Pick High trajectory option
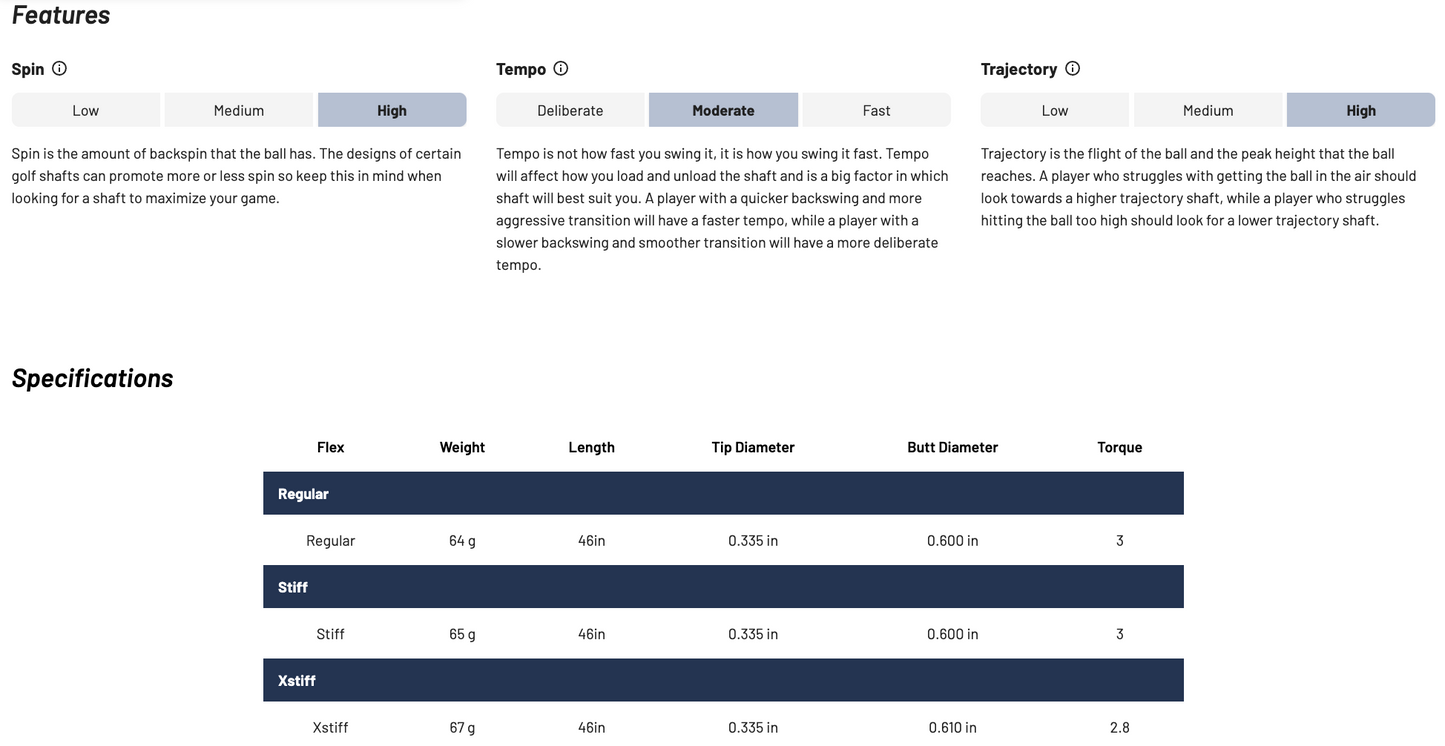Image resolution: width=1445 pixels, height=746 pixels. point(1361,110)
